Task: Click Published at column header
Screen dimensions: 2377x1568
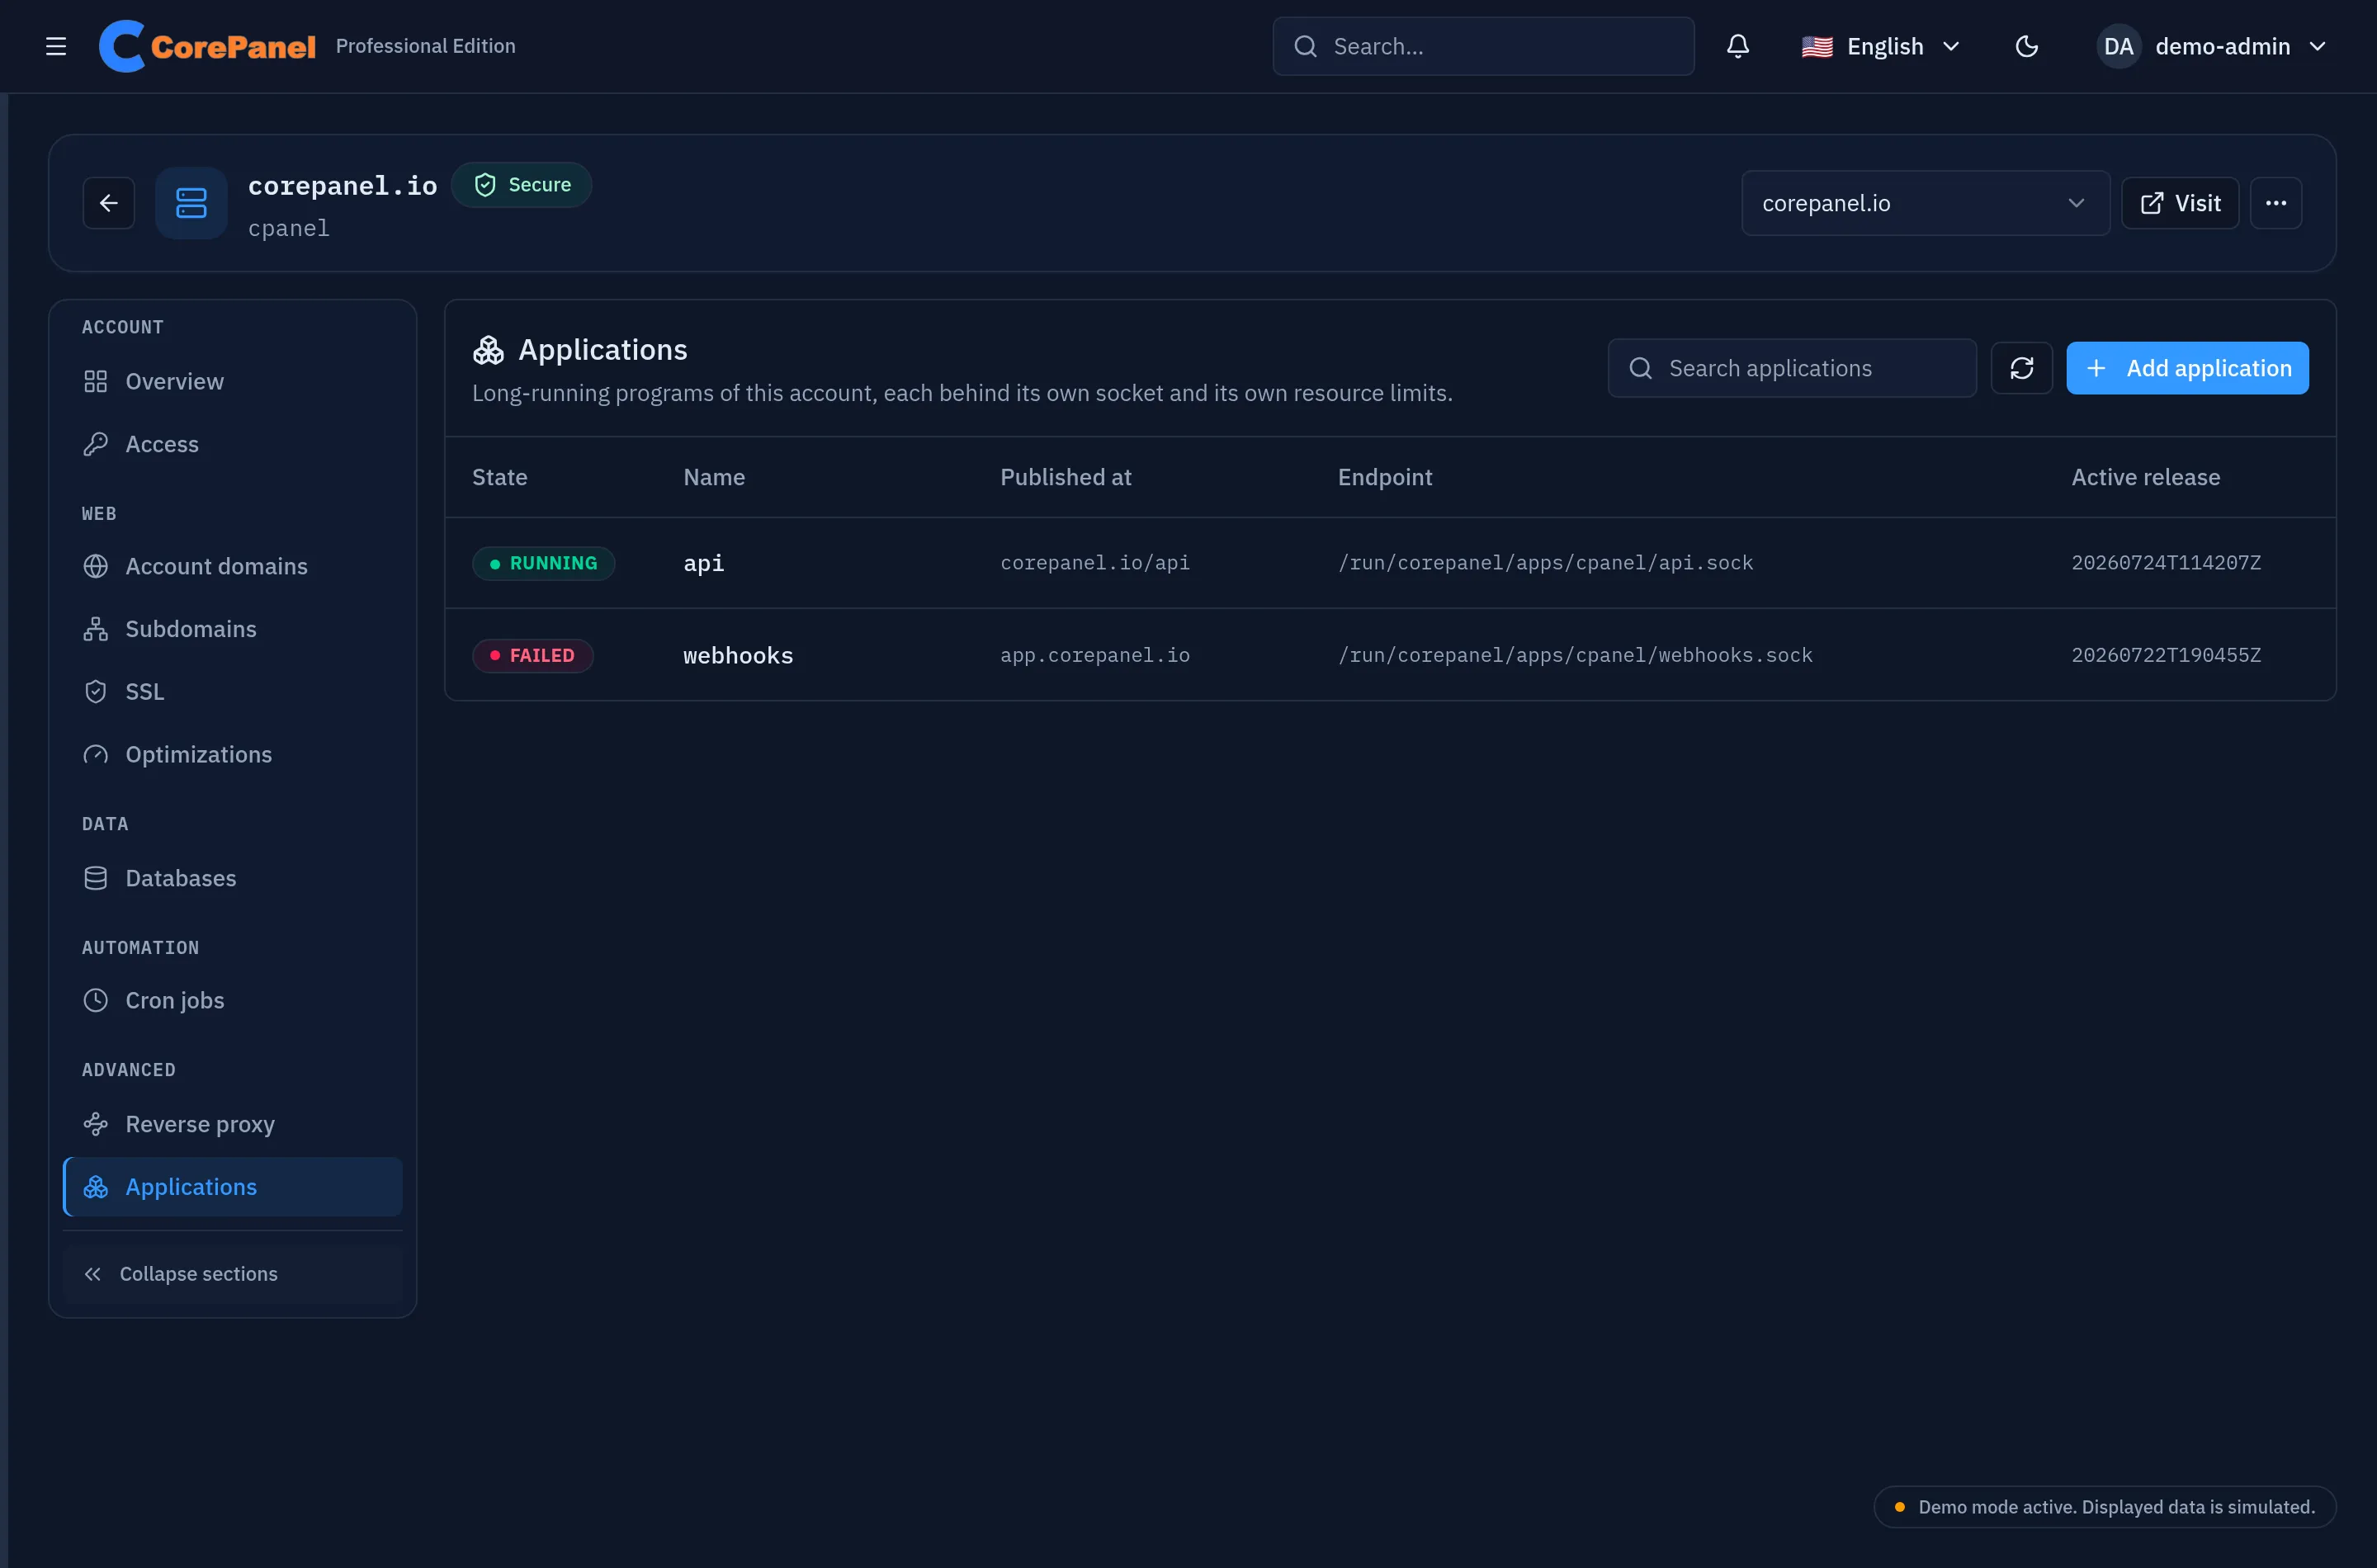Action: [1066, 477]
